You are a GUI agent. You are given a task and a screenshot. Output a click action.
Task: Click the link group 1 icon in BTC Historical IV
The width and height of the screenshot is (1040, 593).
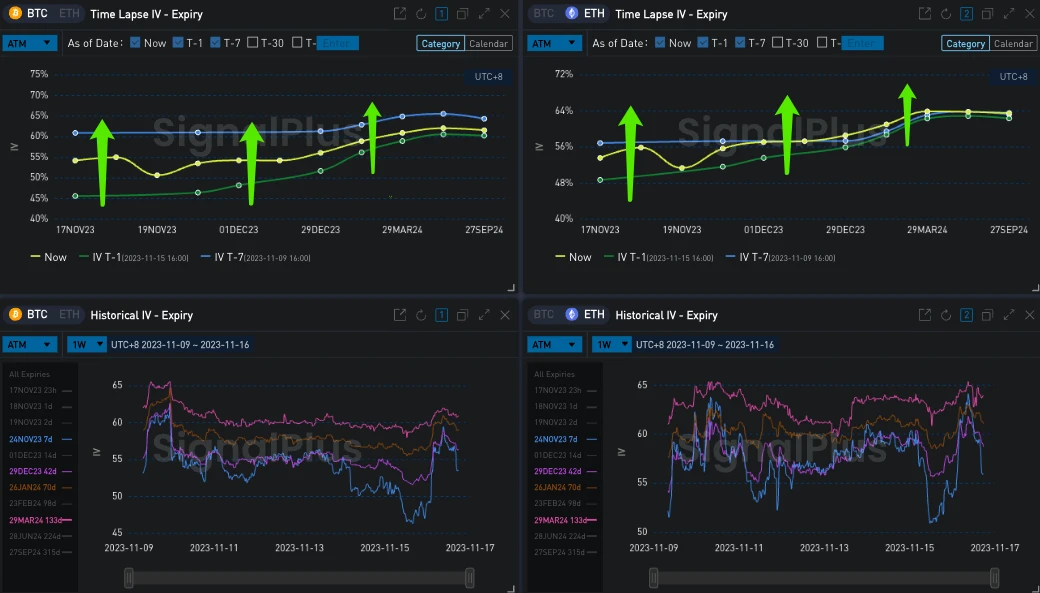pyautogui.click(x=441, y=315)
